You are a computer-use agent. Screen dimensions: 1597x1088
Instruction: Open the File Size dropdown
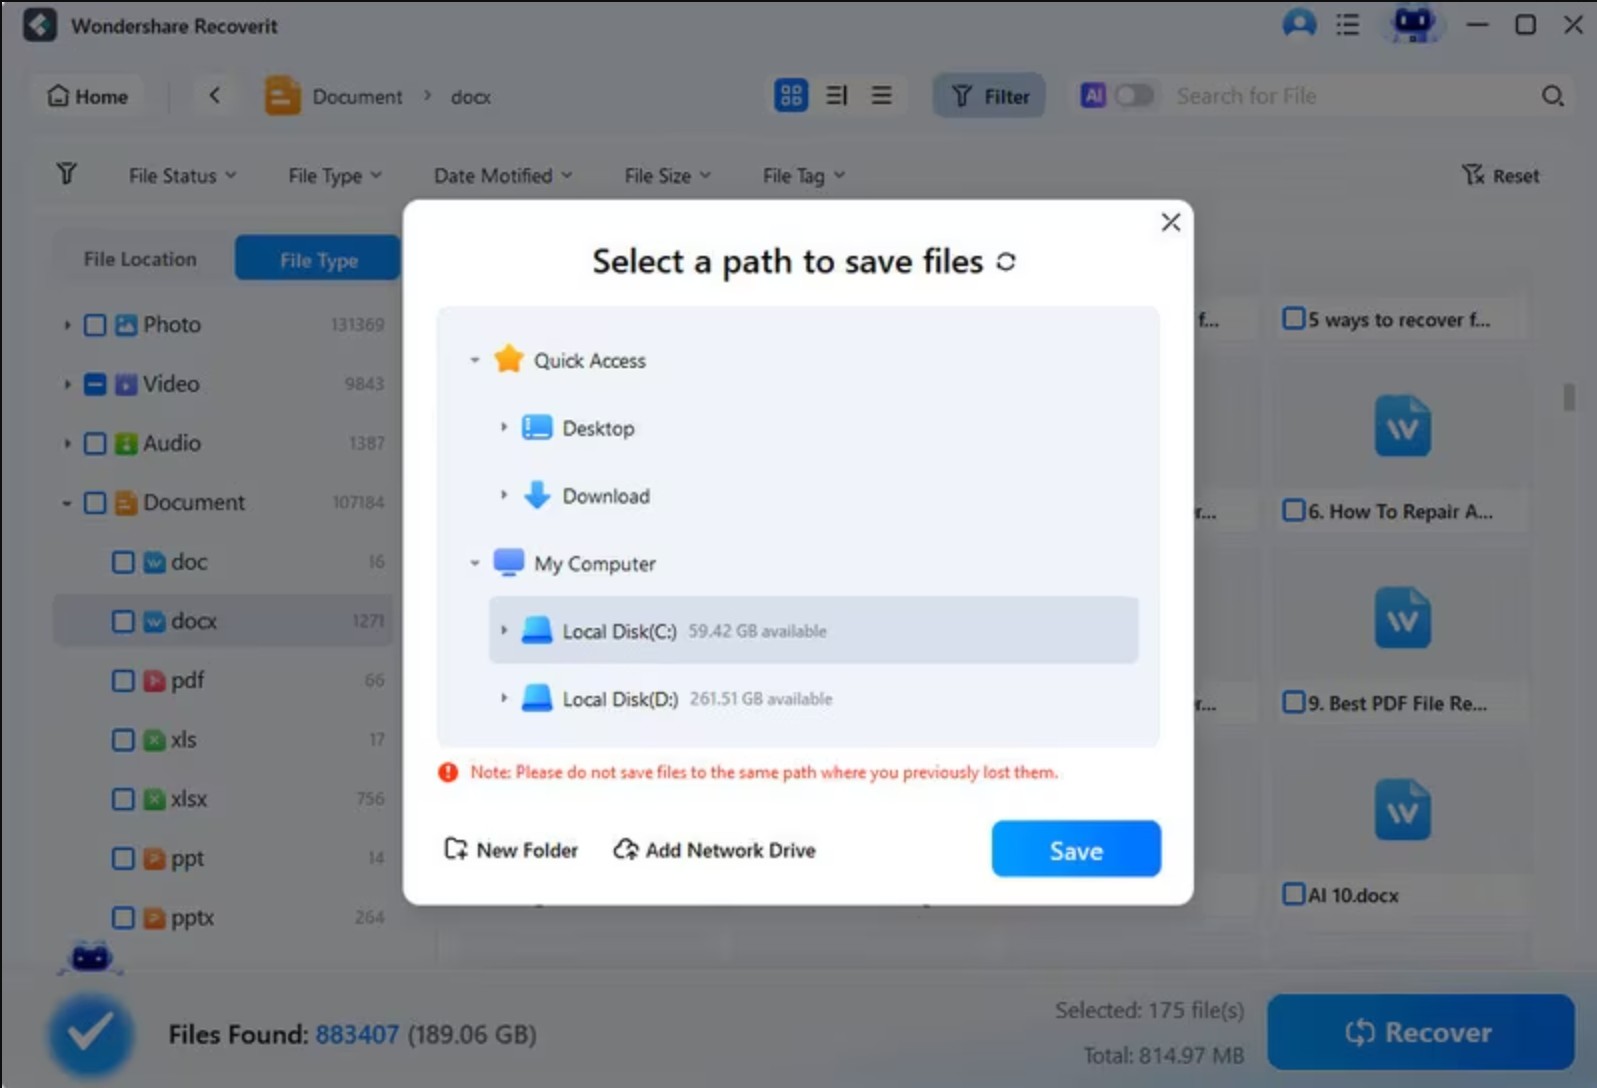667,175
